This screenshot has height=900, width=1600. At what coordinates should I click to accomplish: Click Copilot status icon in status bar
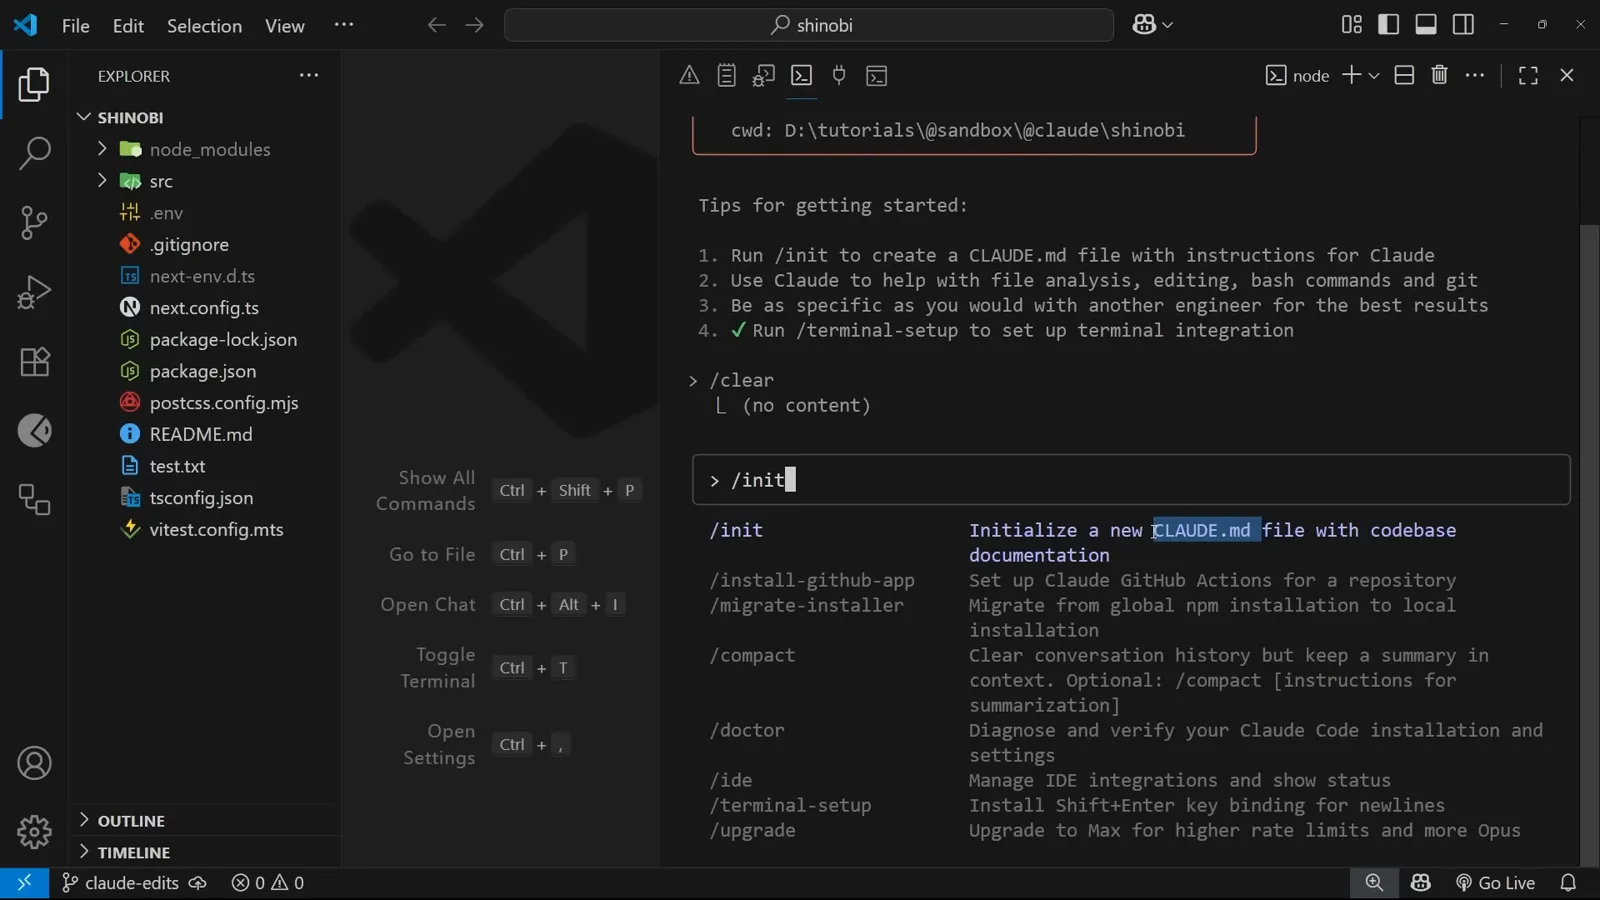pyautogui.click(x=1421, y=883)
